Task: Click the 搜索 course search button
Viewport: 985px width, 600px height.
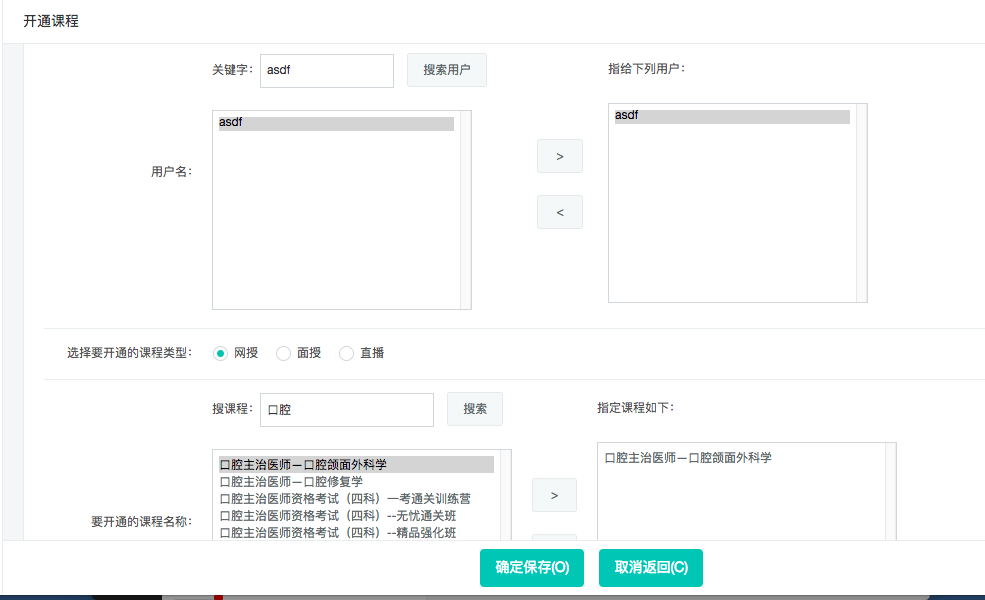Action: click(x=475, y=409)
